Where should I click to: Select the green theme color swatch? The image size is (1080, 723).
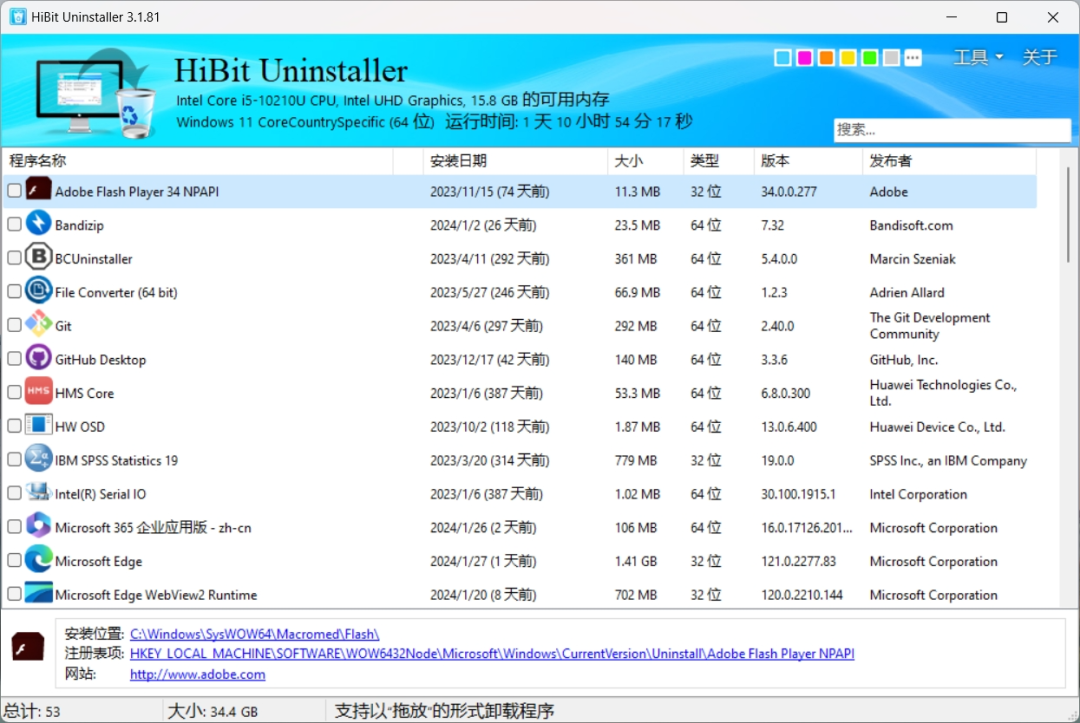[x=869, y=58]
